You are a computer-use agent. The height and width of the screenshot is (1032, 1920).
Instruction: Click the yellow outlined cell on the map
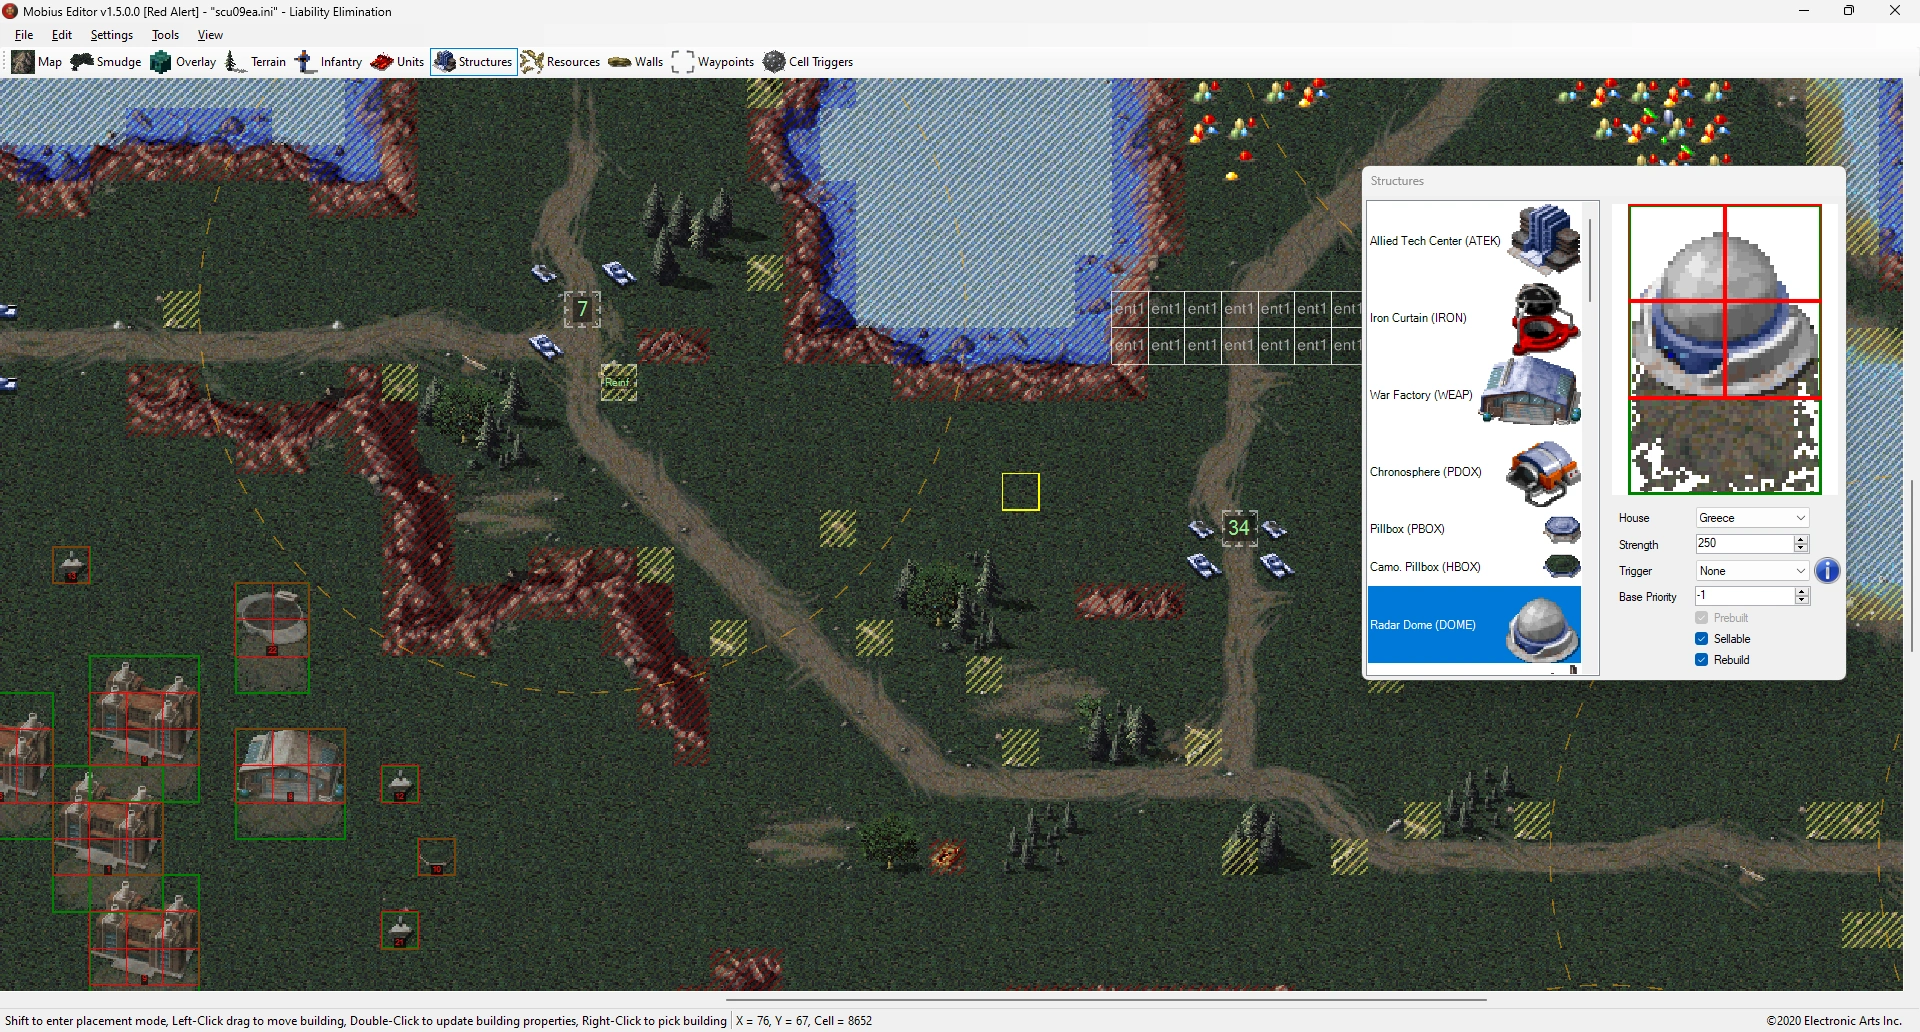[1021, 492]
